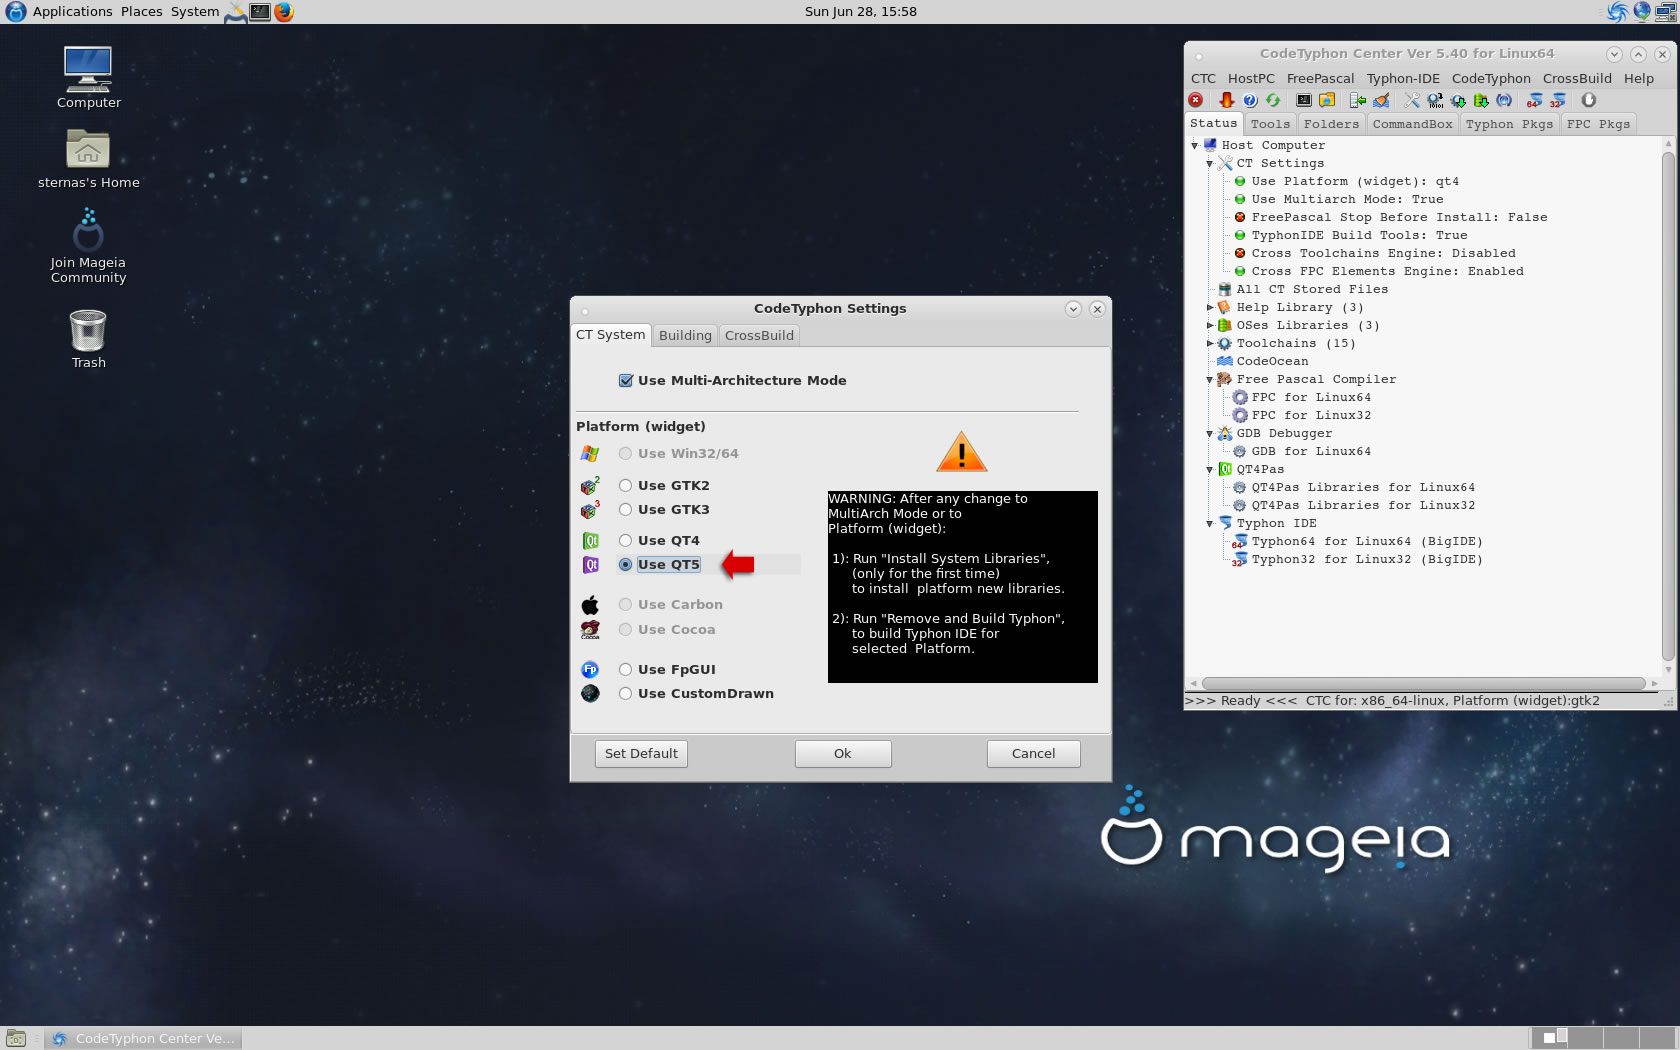Click the clock showing Sun Jun 28

coord(860,12)
